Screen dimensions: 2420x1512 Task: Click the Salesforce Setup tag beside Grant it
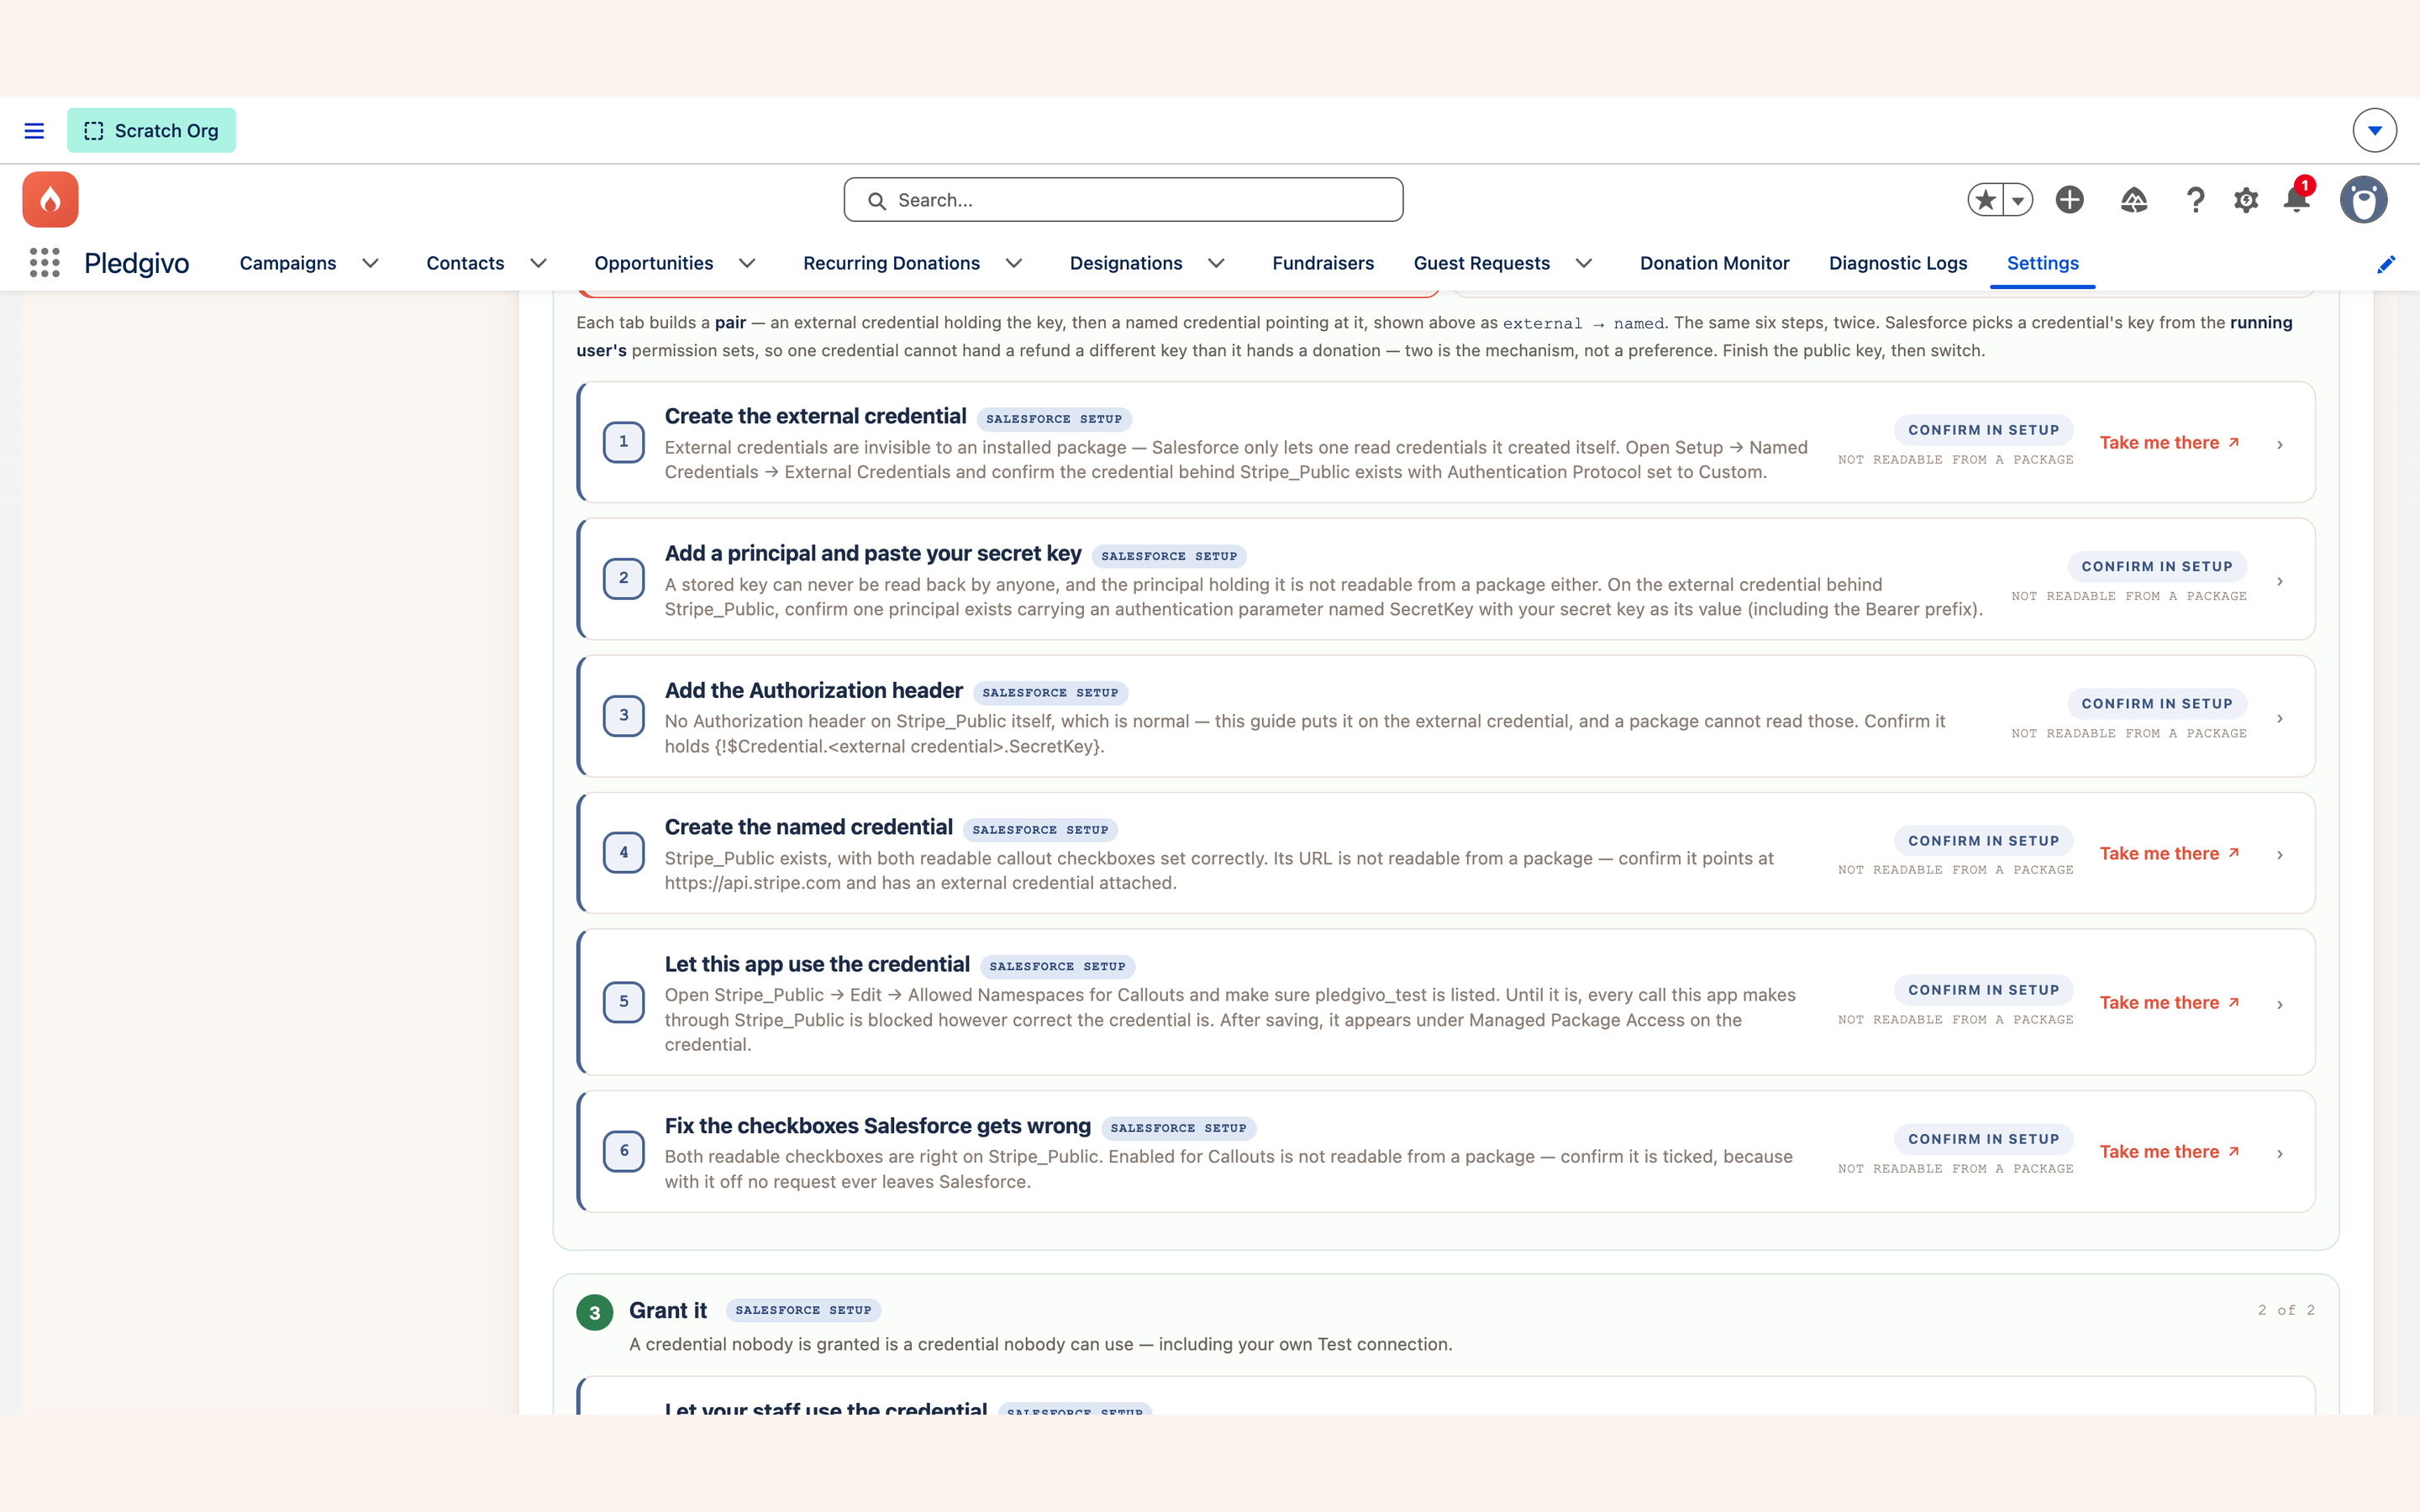803,1310
